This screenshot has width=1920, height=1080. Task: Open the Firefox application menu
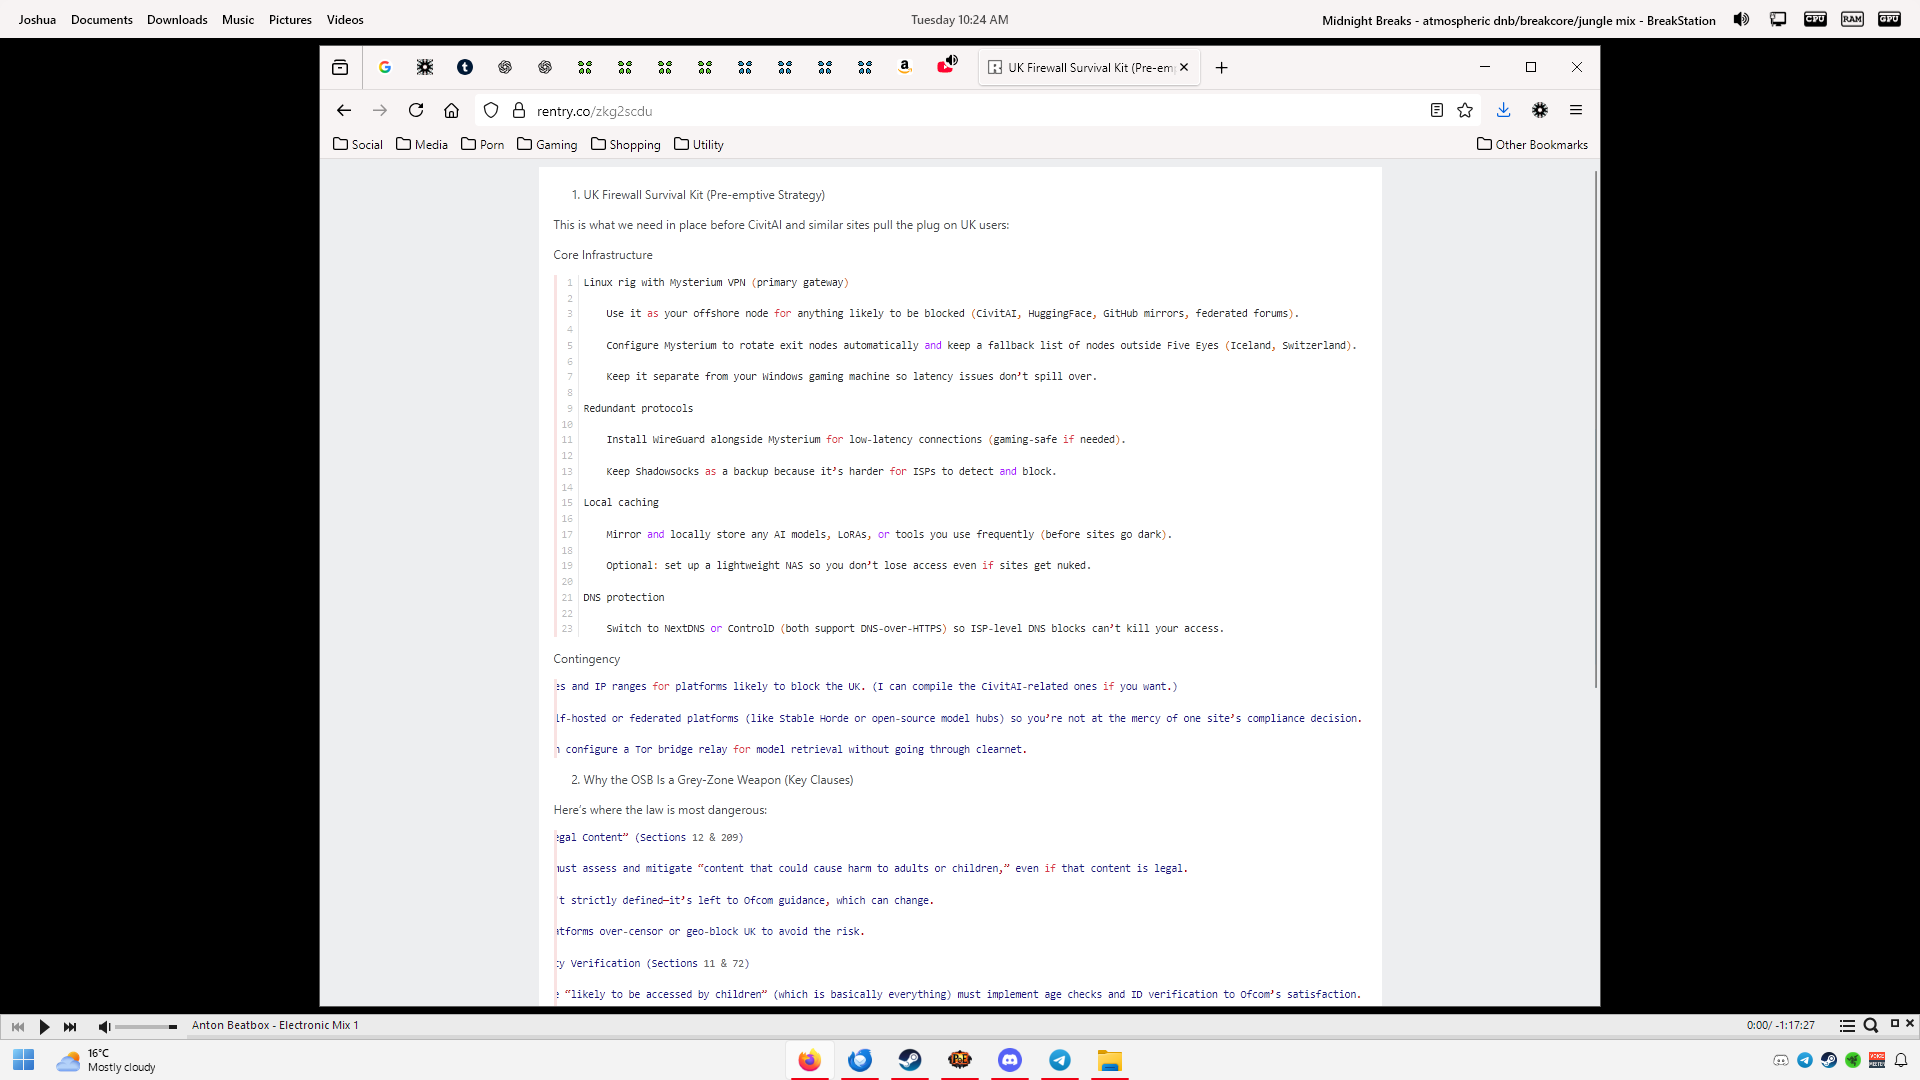1576,110
